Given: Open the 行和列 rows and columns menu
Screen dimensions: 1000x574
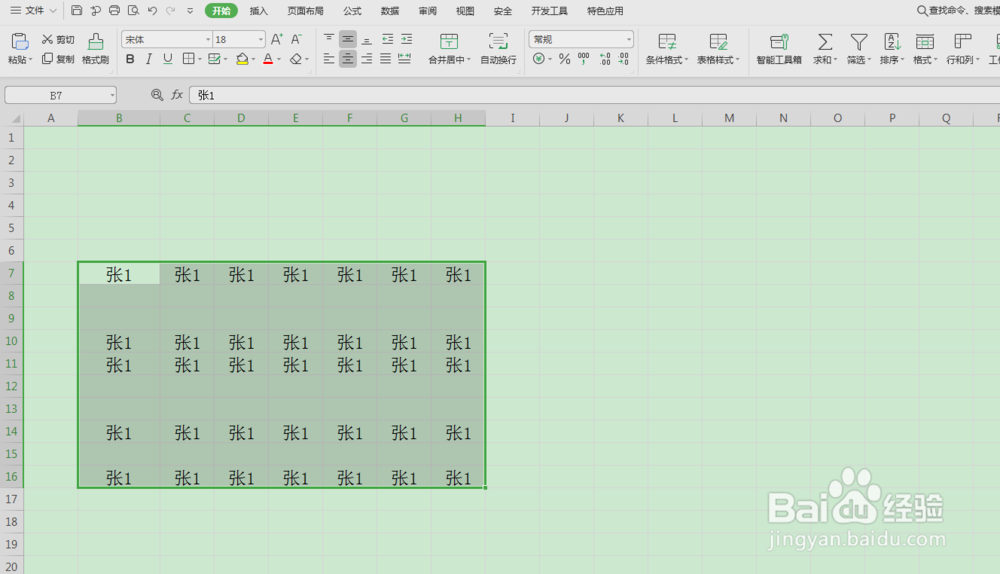Looking at the screenshot, I should tap(962, 48).
